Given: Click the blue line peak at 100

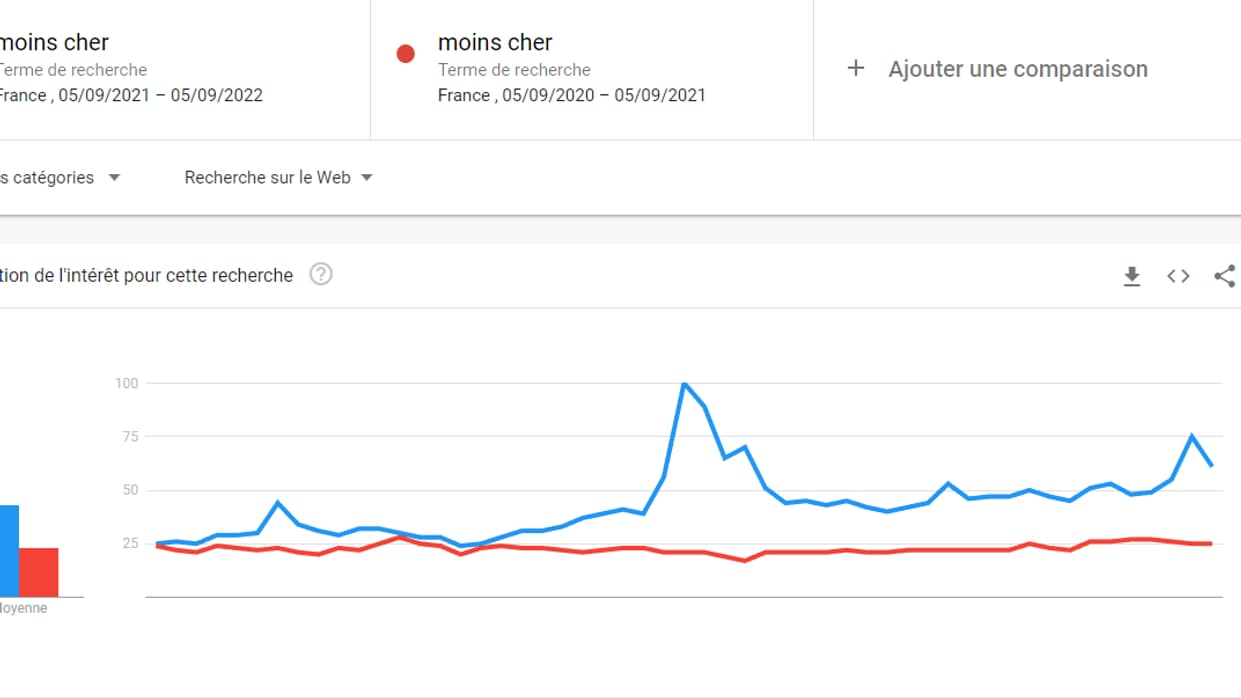Looking at the screenshot, I should coord(684,384).
